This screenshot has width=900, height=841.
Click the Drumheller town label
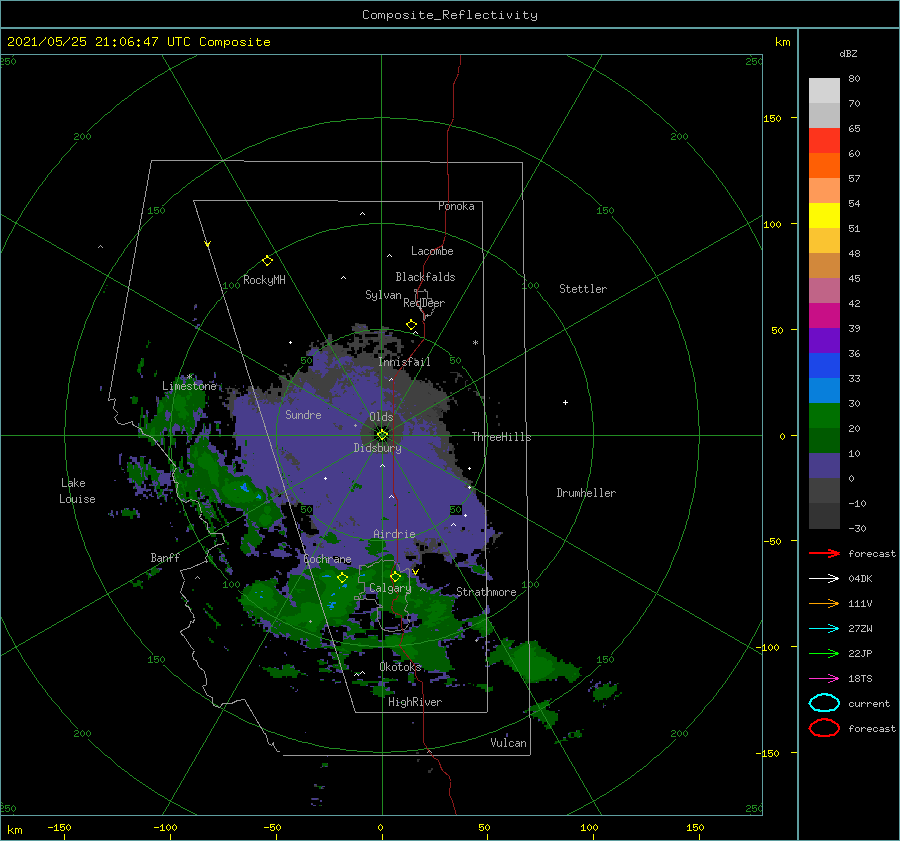click(x=586, y=493)
